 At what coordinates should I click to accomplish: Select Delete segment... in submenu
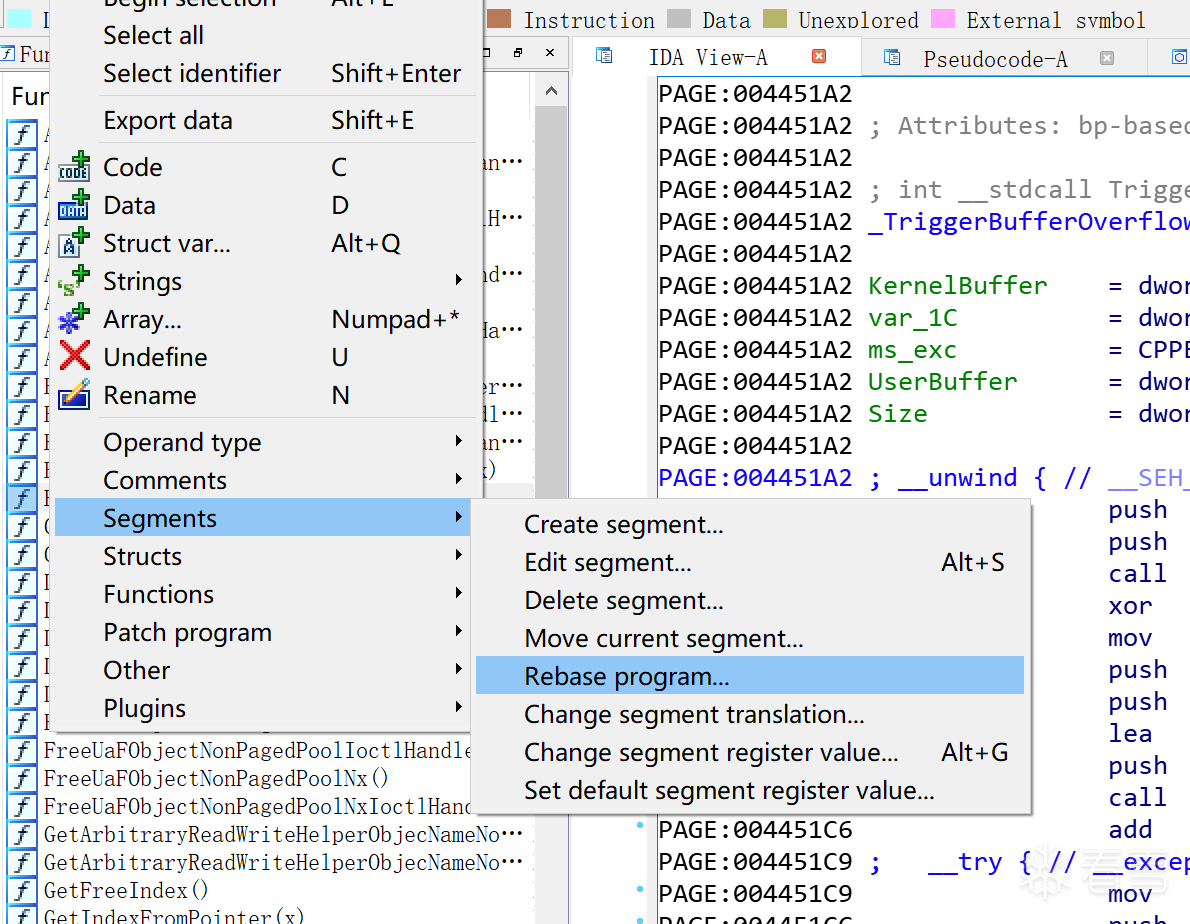(x=750, y=600)
